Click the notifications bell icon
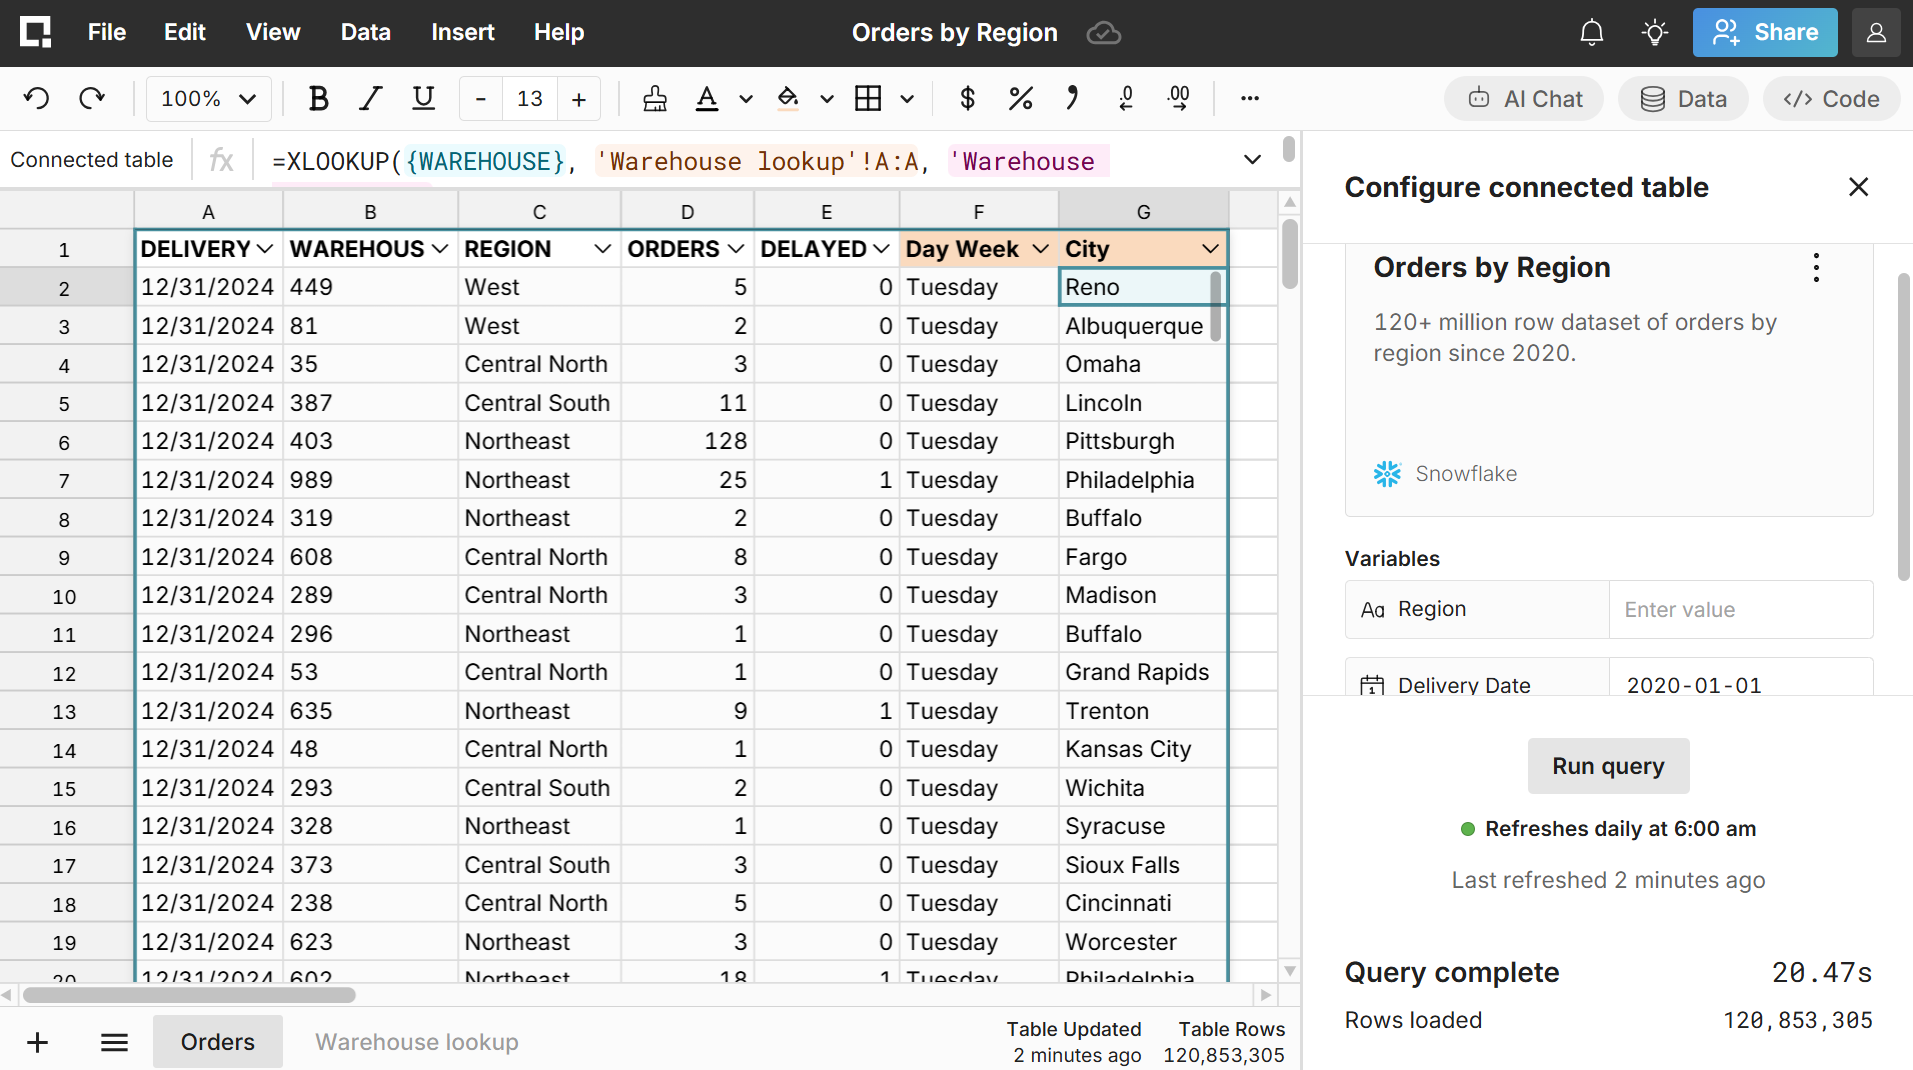1913x1070 pixels. pos(1592,32)
